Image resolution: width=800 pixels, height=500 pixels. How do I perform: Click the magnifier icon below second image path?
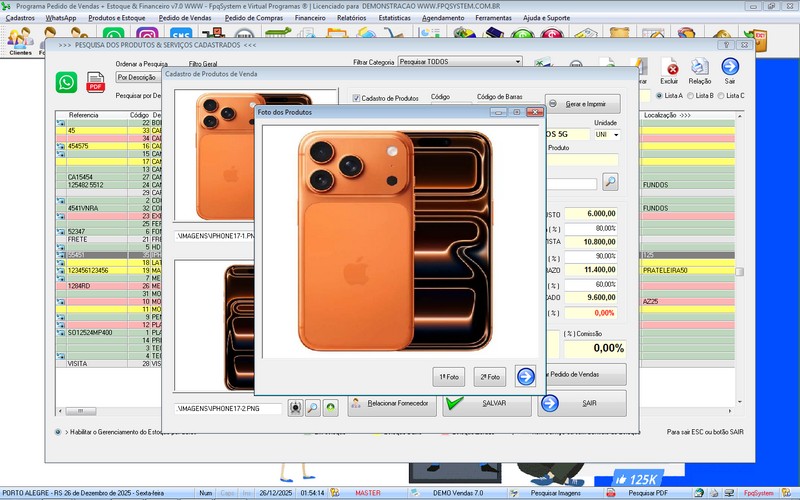tap(313, 408)
